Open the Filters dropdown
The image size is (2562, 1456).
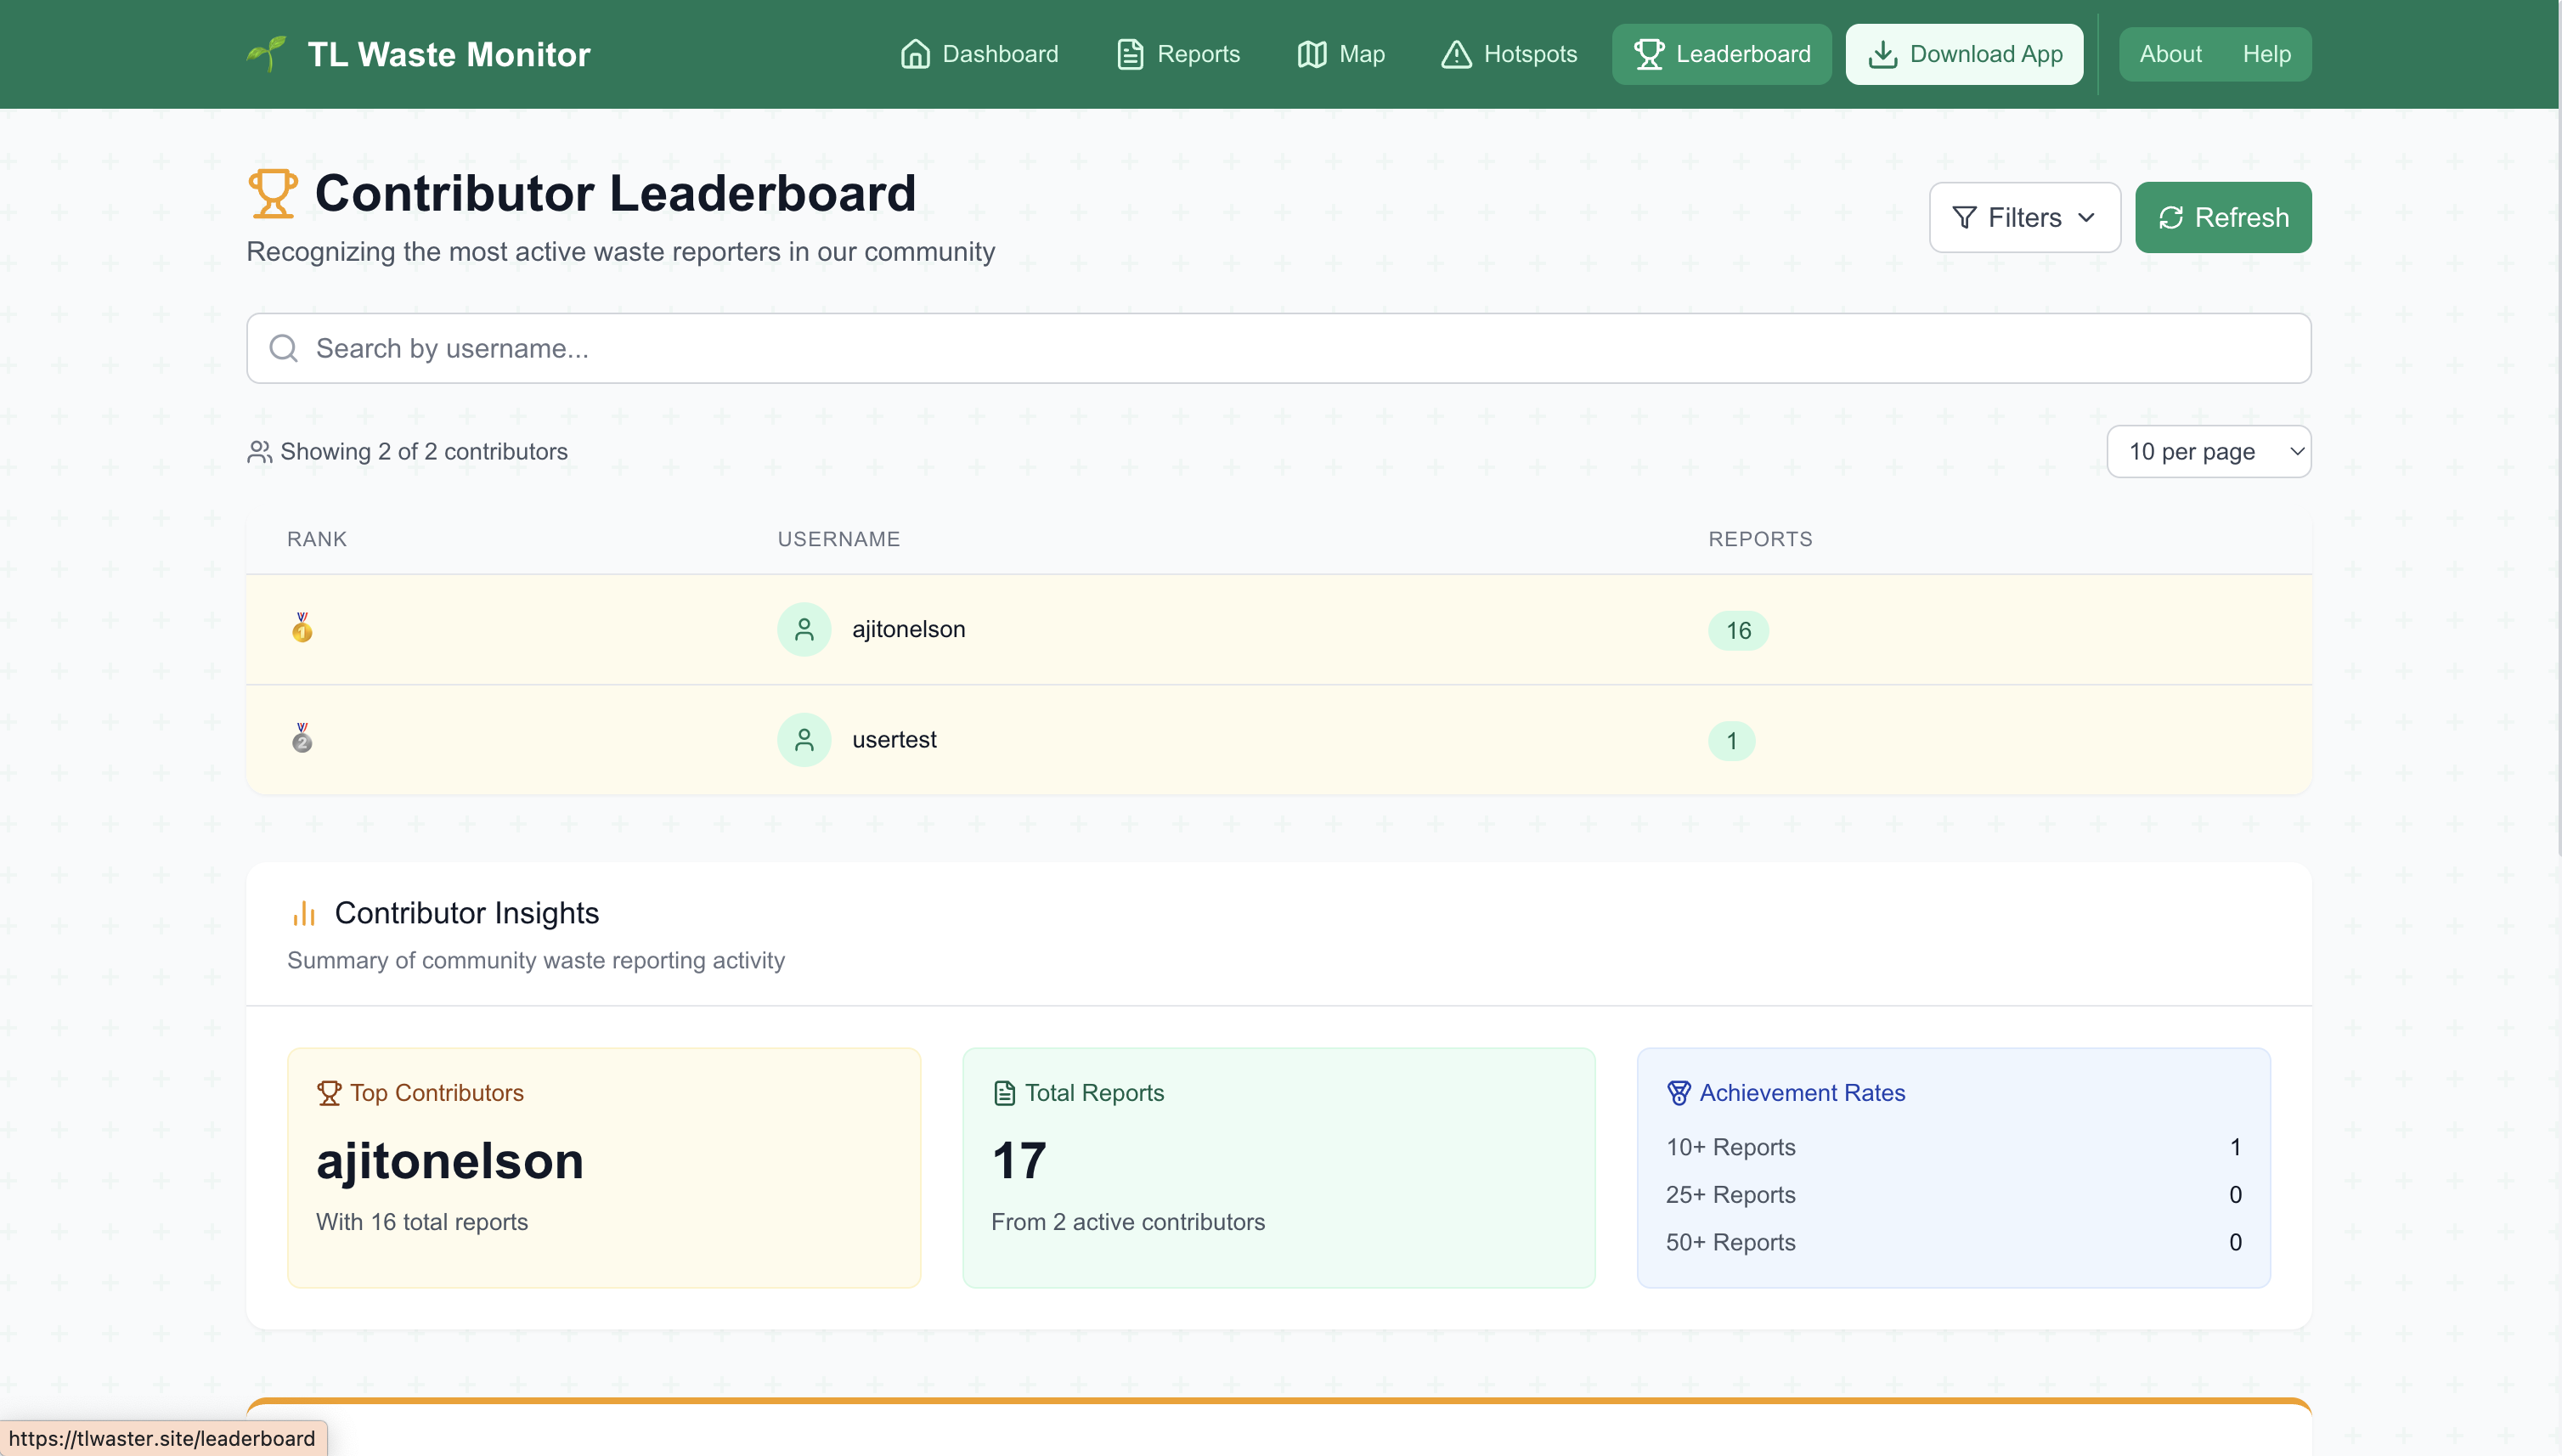pos(2024,217)
